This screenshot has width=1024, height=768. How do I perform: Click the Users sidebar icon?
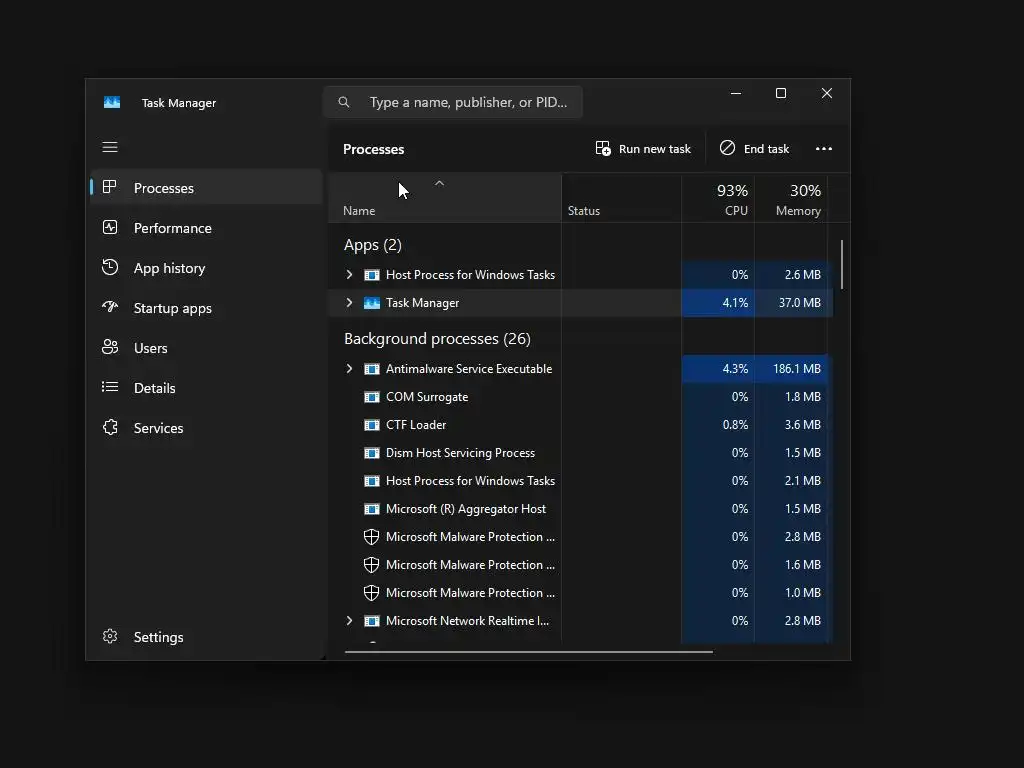click(x=110, y=347)
